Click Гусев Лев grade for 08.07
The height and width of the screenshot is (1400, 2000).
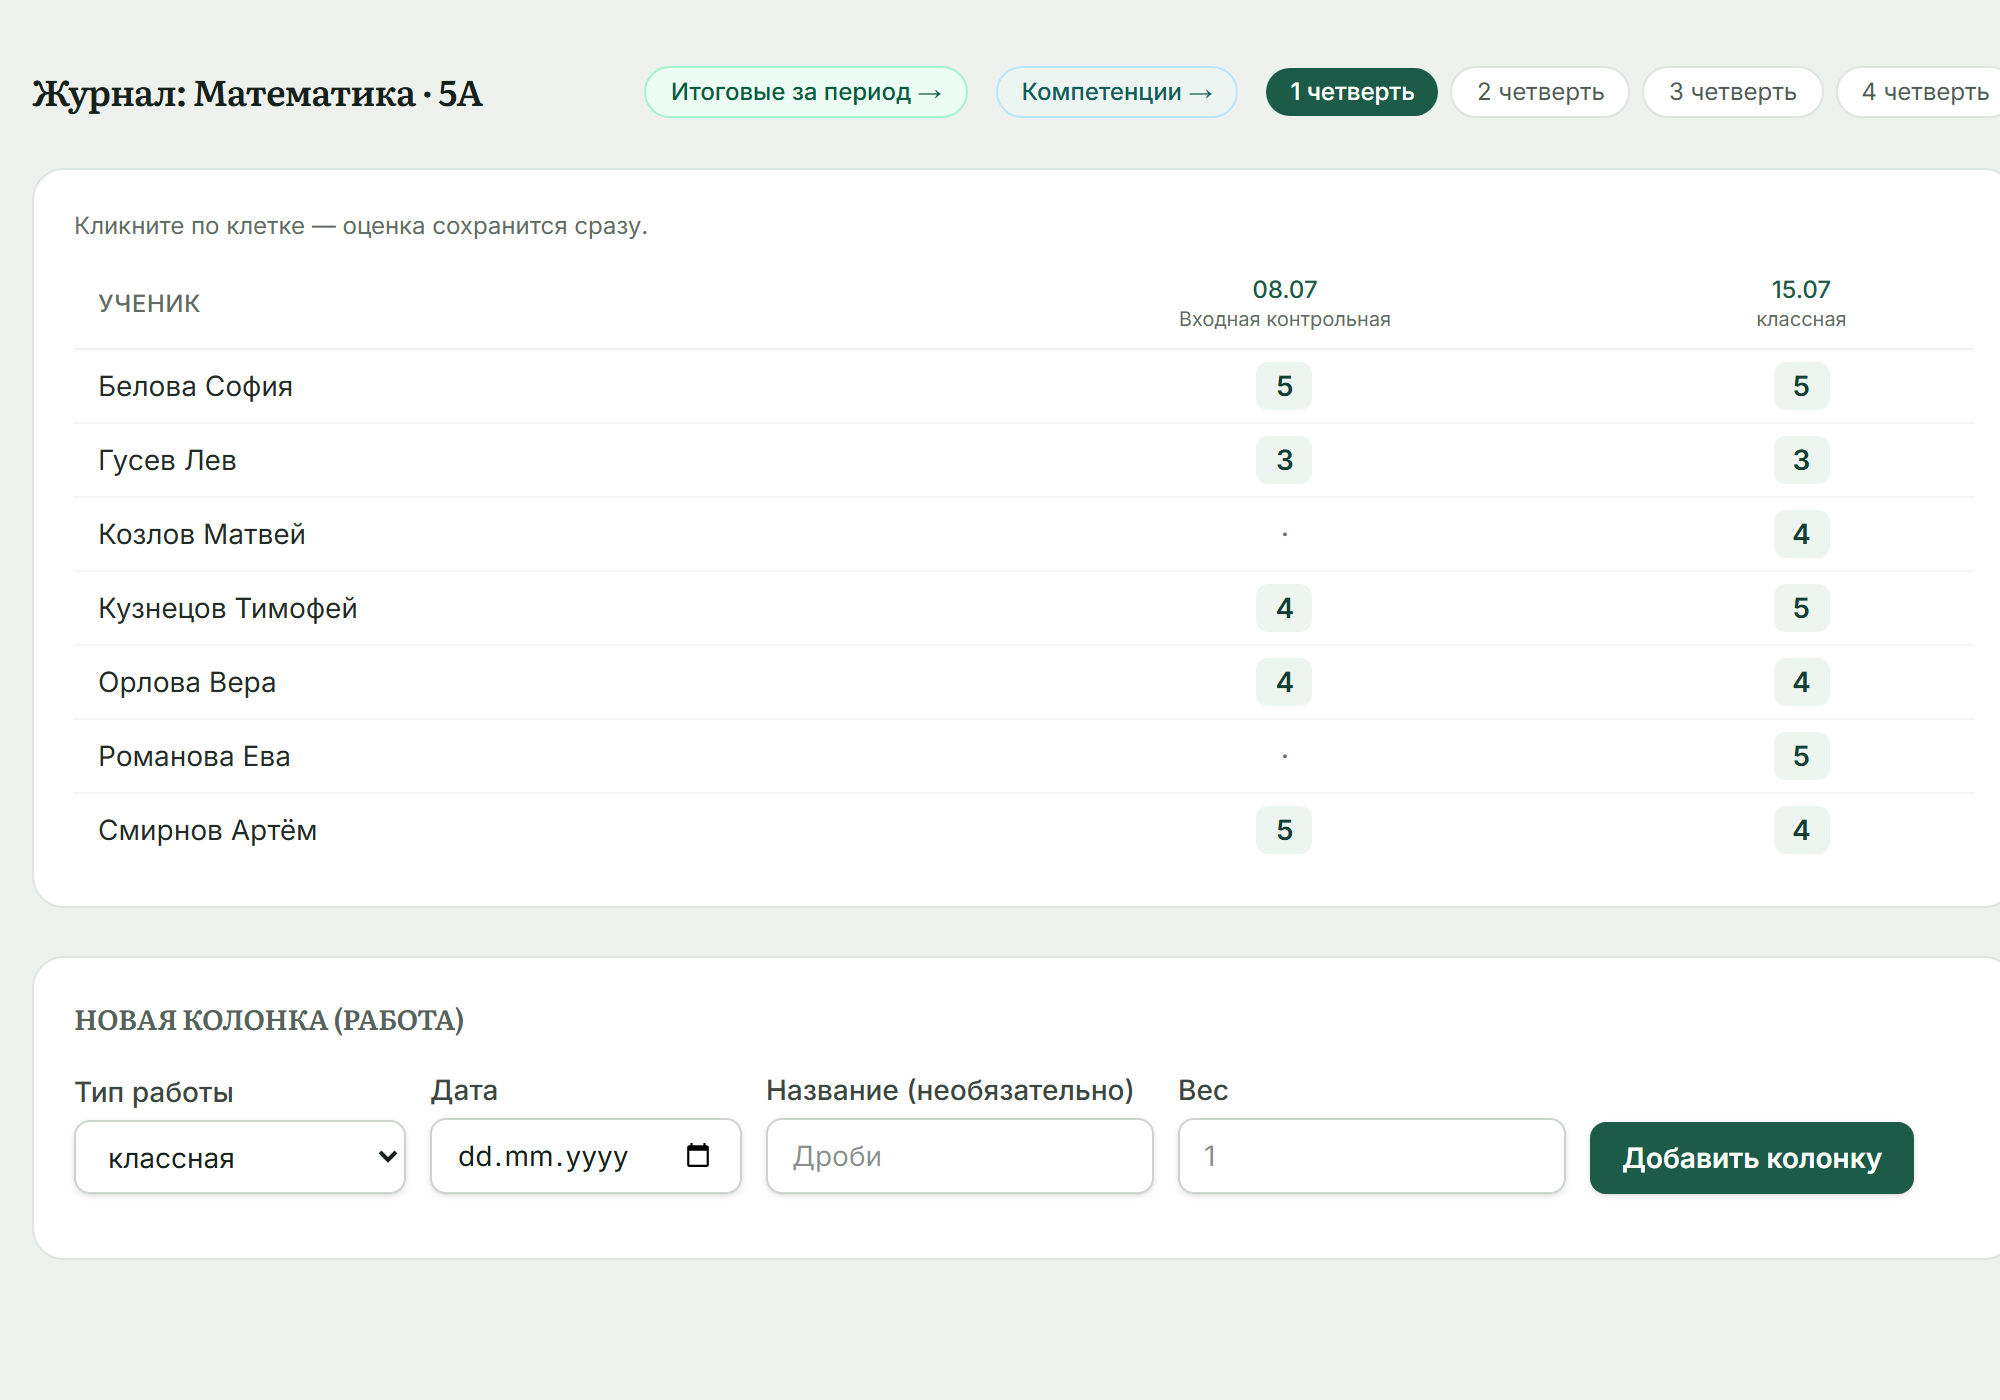[1284, 460]
